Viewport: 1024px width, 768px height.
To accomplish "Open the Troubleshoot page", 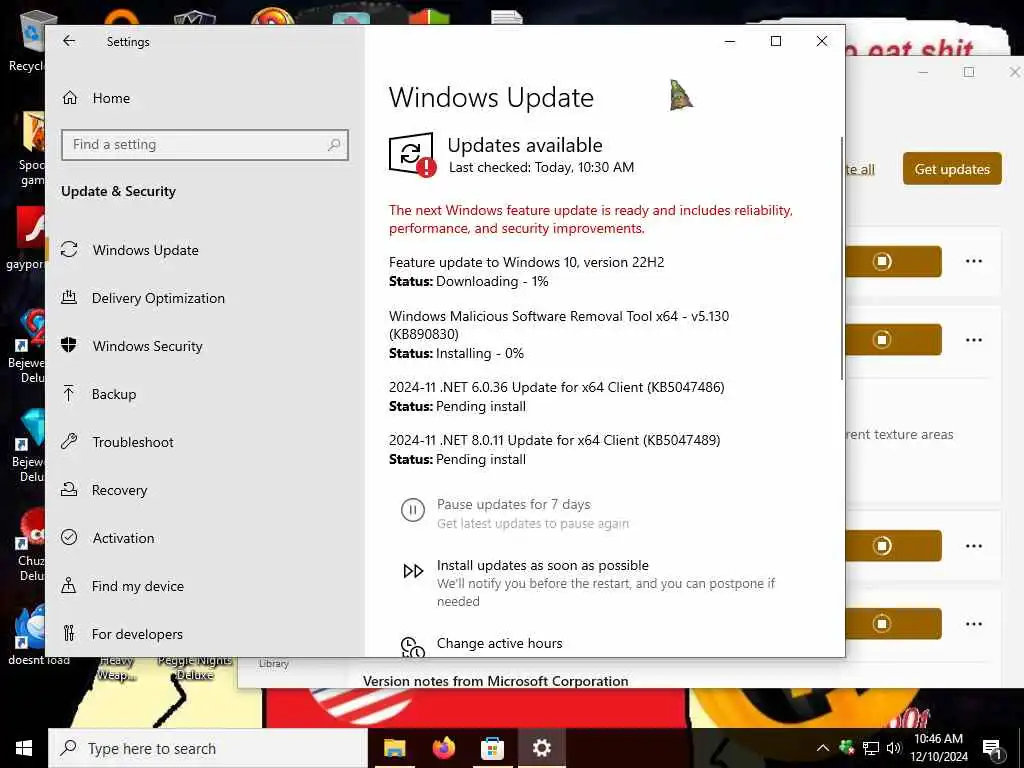I will point(133,442).
